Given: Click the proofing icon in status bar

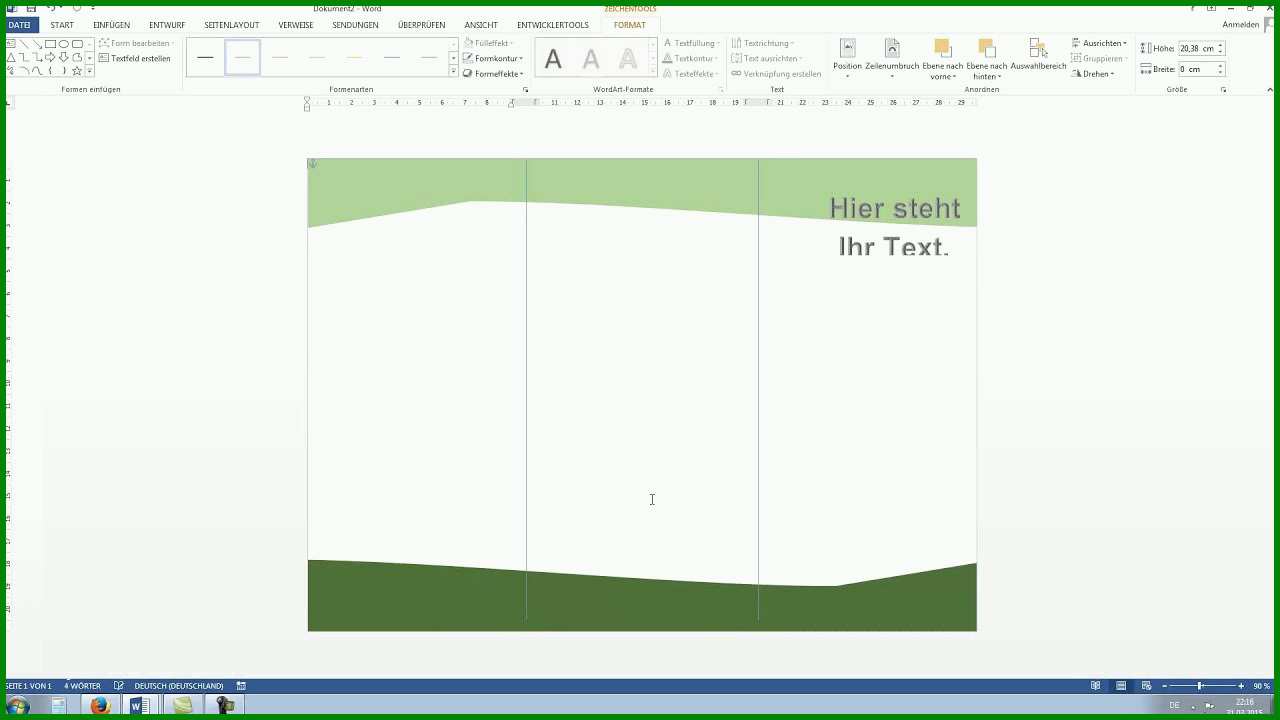Looking at the screenshot, I should pyautogui.click(x=118, y=686).
